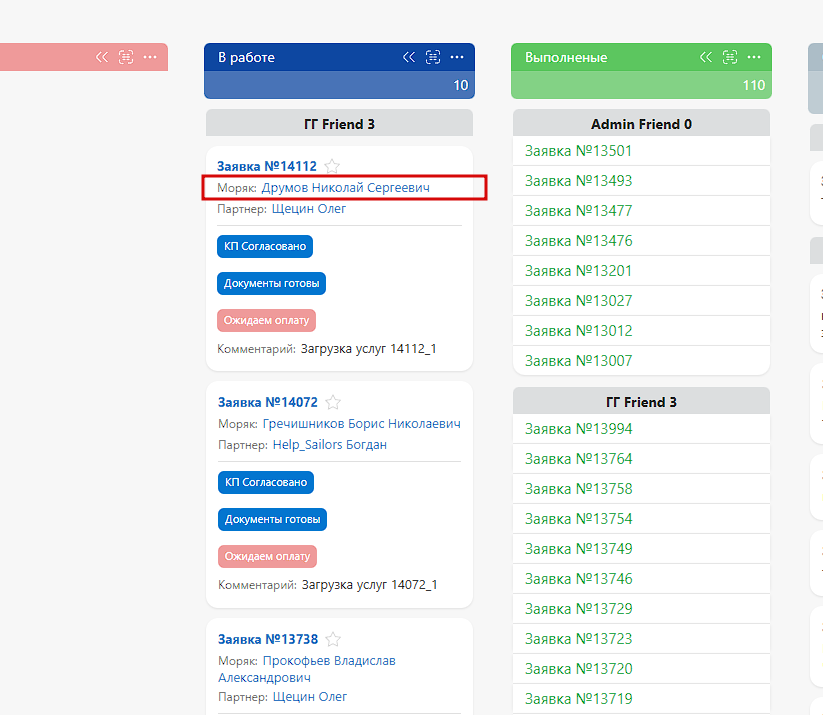Click ГГ Friend 3 group header in В работе
Screen dimensions: 823x715
pos(340,124)
